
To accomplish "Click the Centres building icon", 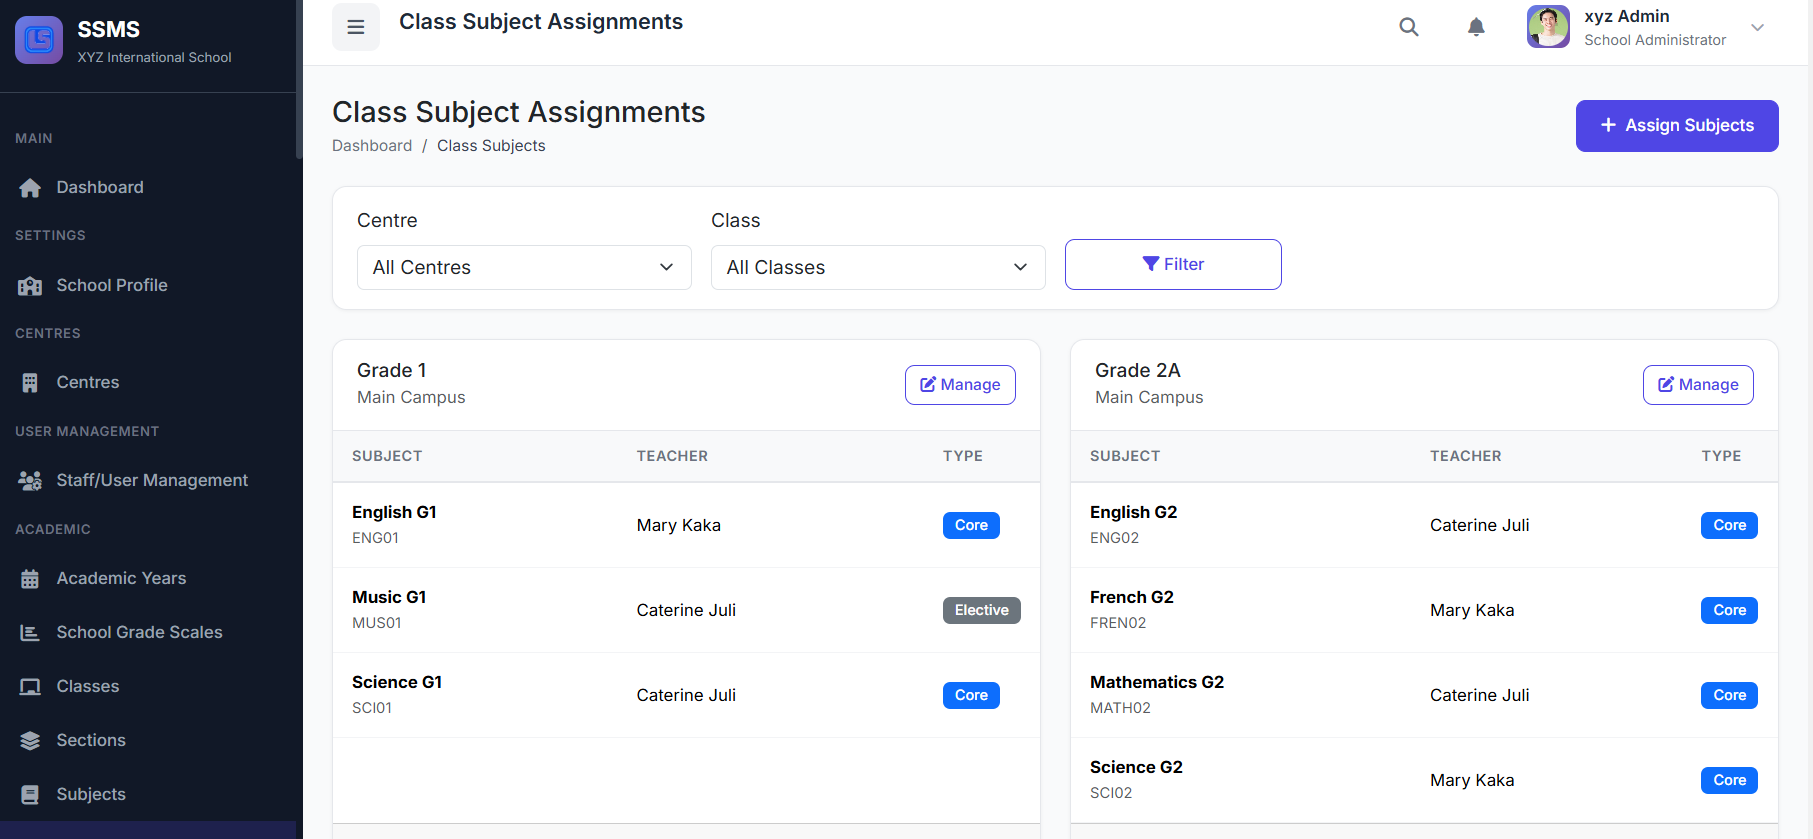I will [x=30, y=383].
